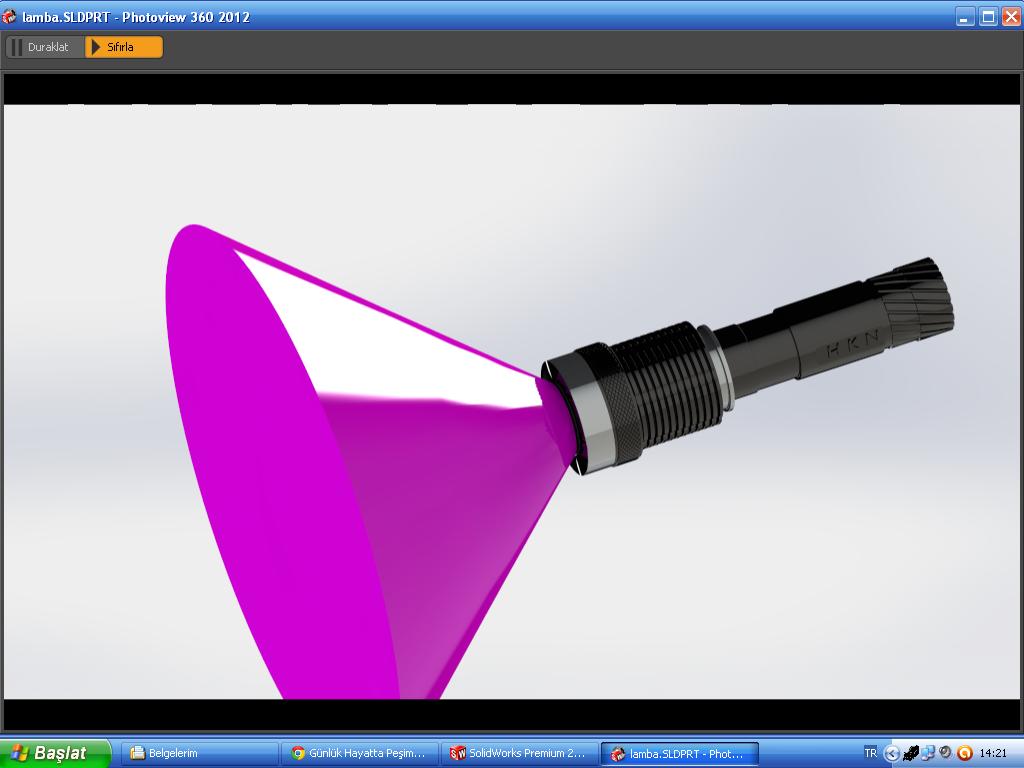
Task: Open the Başlat start menu
Action: [x=55, y=753]
